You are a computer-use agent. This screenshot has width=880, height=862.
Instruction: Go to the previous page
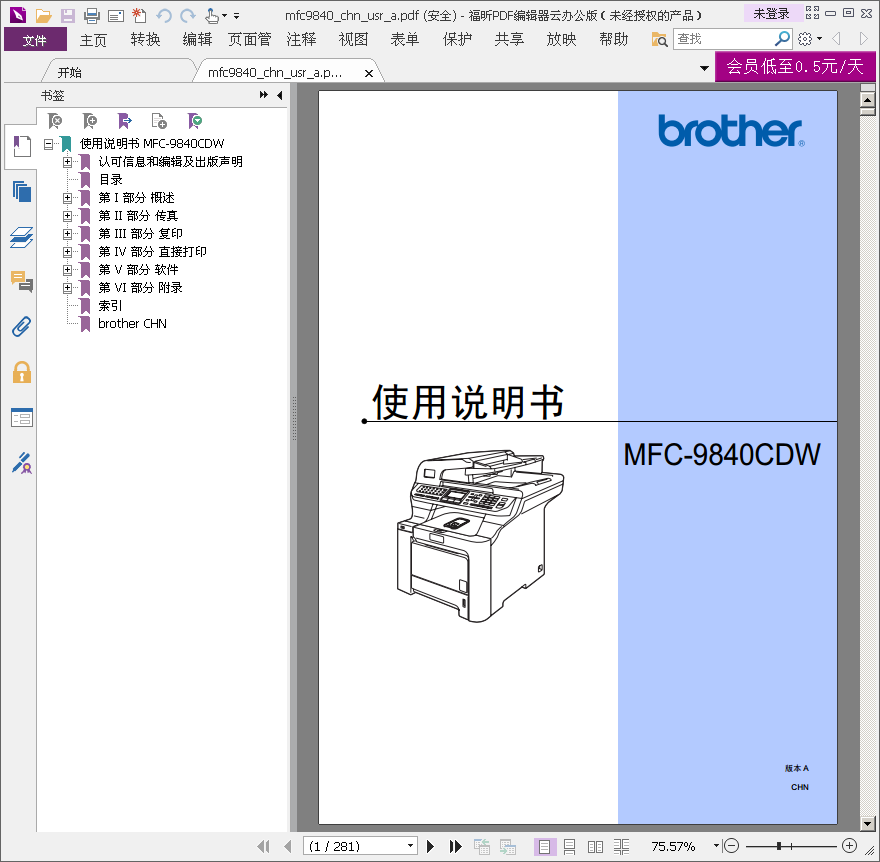tap(288, 846)
